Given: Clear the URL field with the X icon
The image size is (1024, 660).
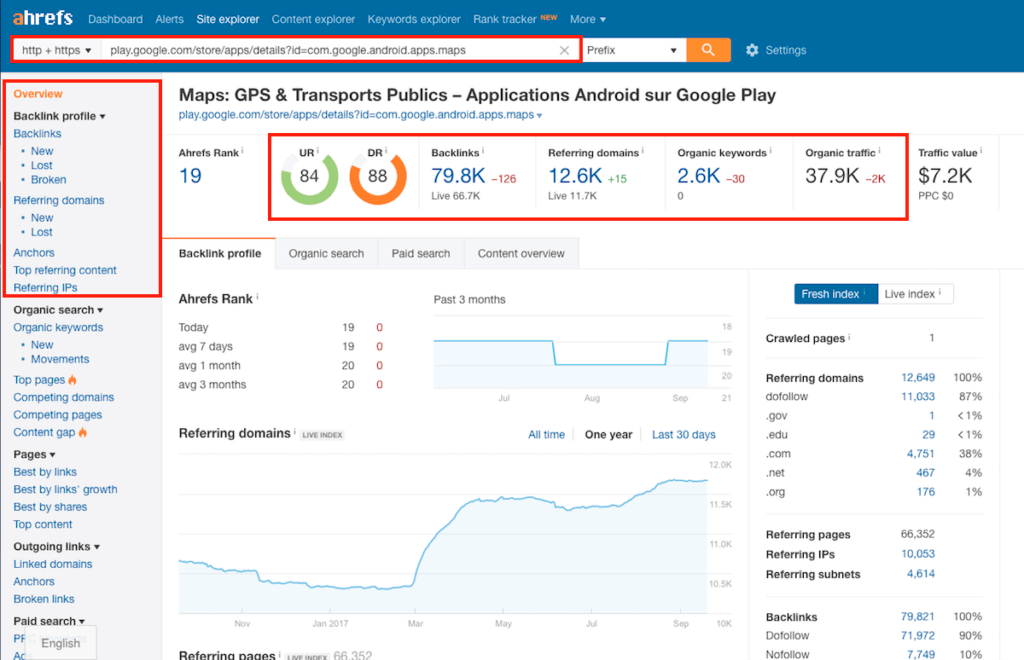Looking at the screenshot, I should [564, 50].
